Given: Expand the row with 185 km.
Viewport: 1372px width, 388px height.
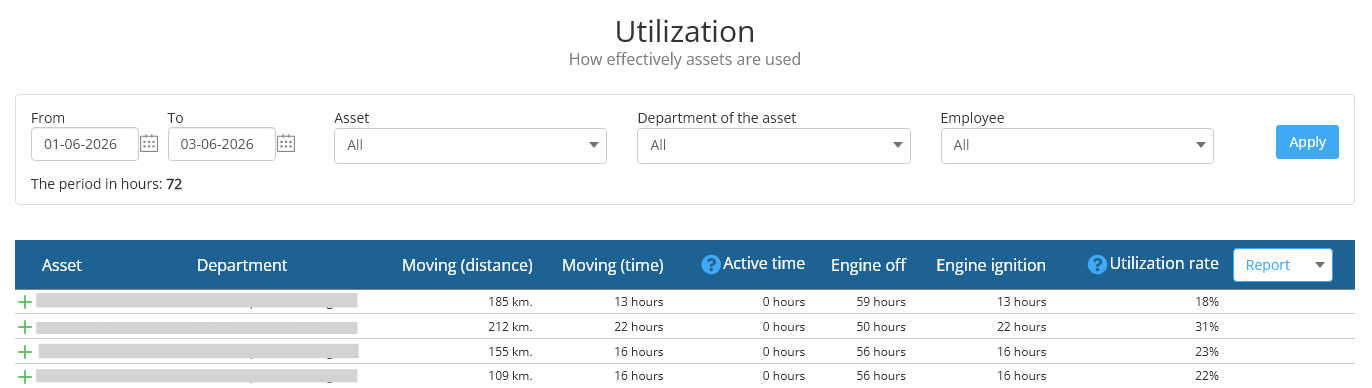Looking at the screenshot, I should [x=25, y=301].
